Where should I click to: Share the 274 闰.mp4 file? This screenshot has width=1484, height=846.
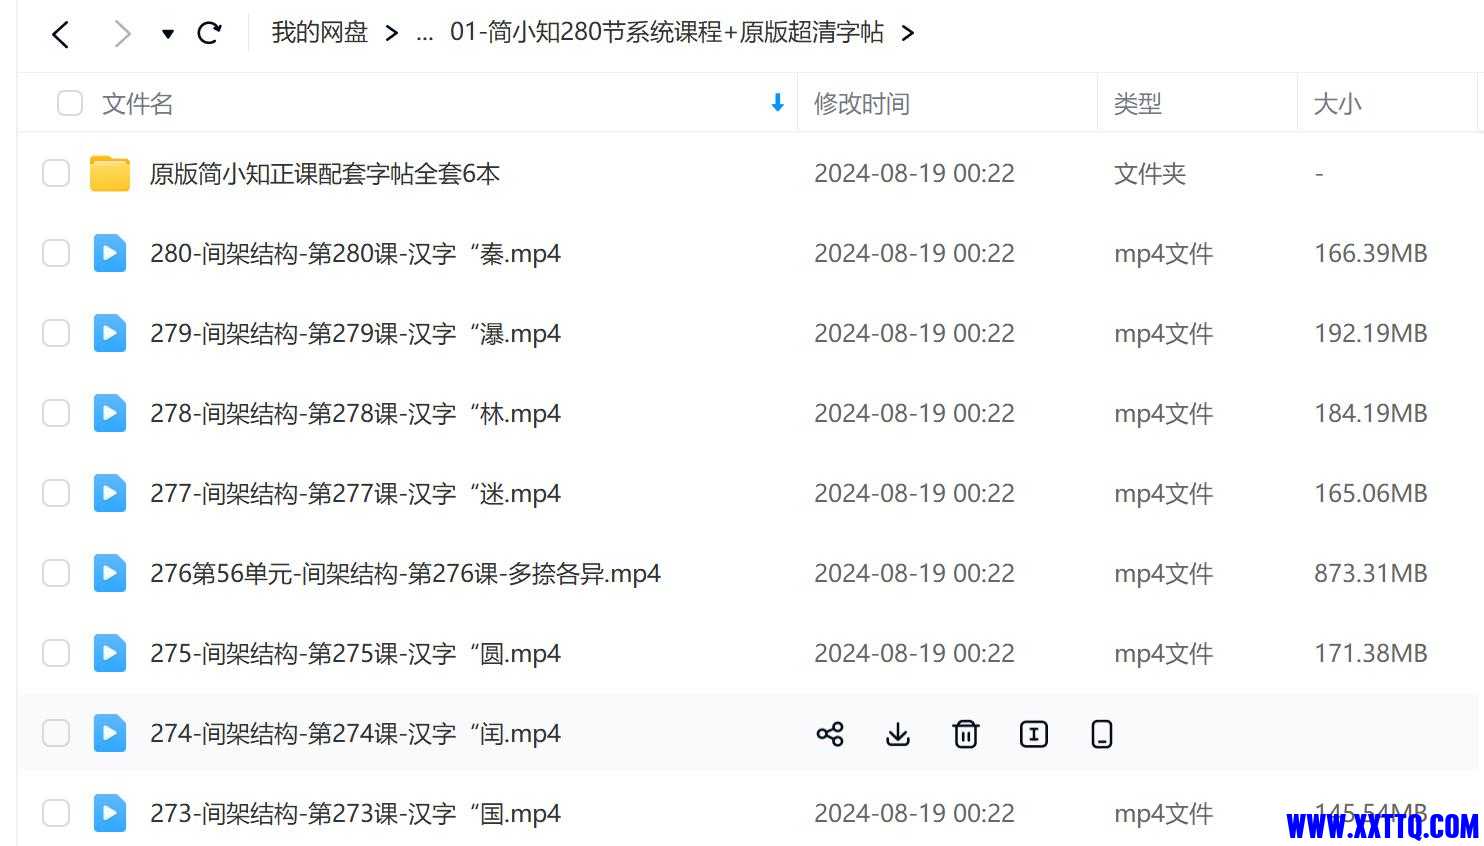(x=830, y=734)
